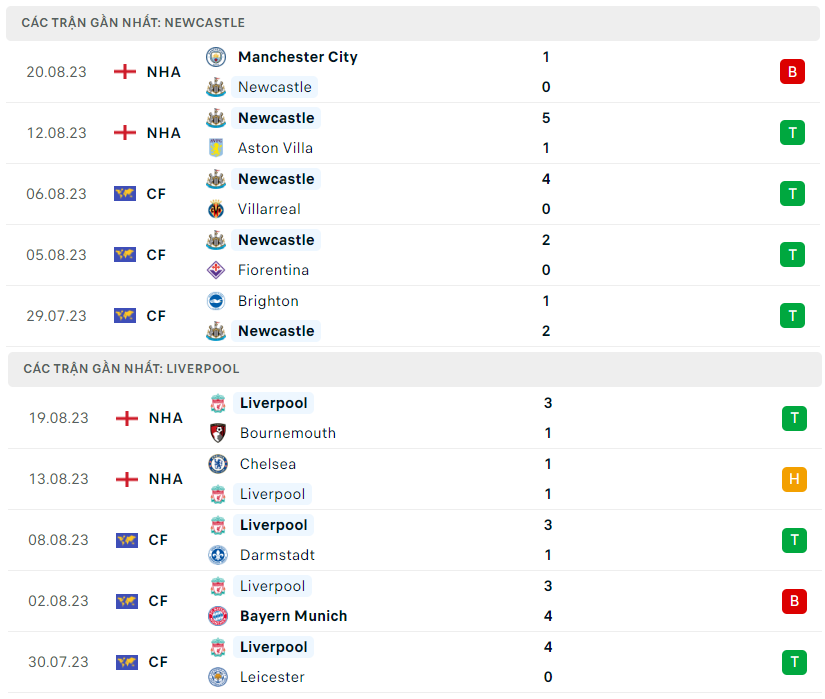Click the Leicester club crest
Viewport: 825px width, 699px height.
coord(218,677)
